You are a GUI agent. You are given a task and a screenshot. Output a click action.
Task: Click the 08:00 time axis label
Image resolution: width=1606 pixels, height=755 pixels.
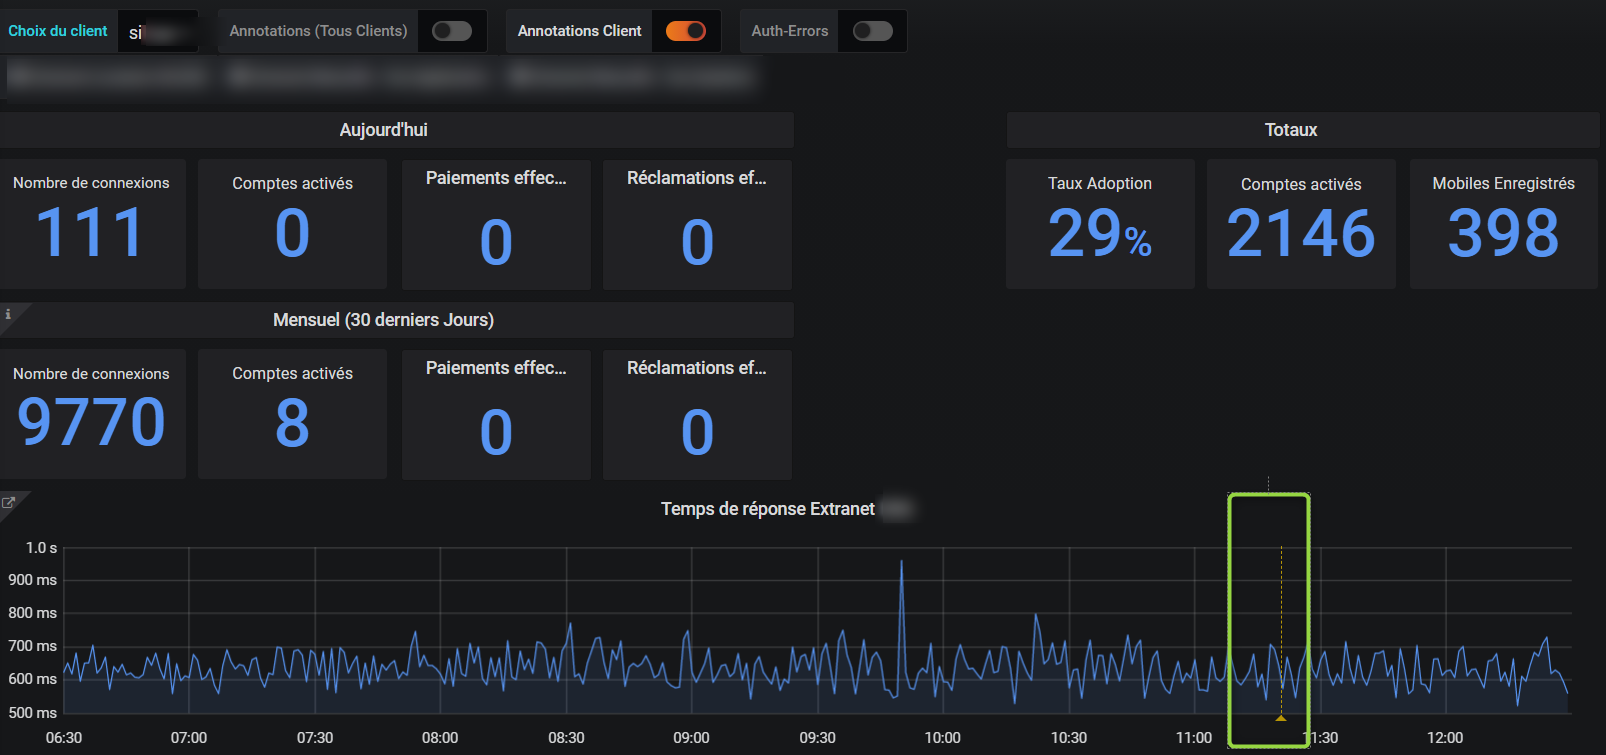coord(440,738)
